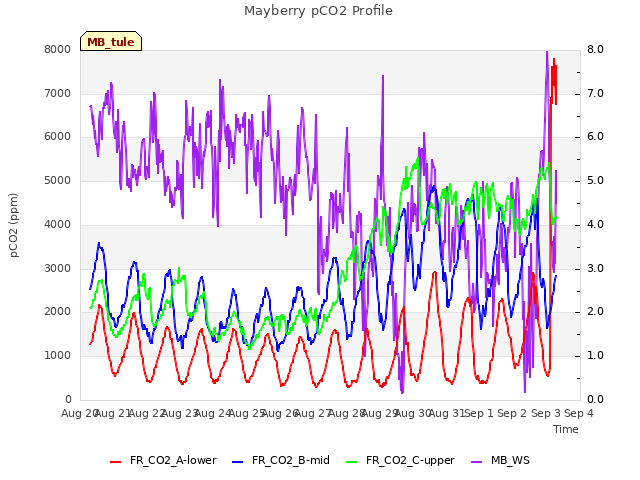Screen dimensions: 640x480
Task: Select the 0 left axis tick label
Action: click(x=68, y=399)
